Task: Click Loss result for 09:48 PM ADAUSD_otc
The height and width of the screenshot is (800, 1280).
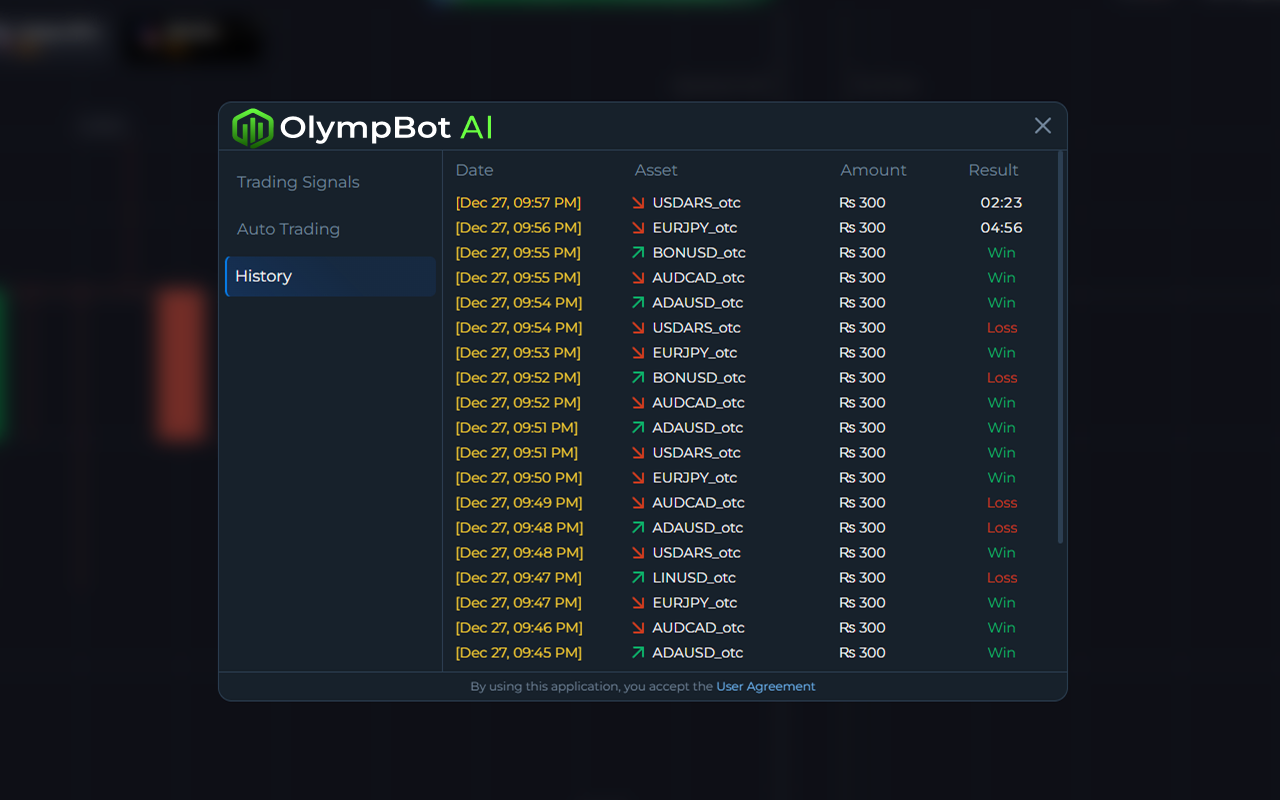Action: [x=1002, y=528]
